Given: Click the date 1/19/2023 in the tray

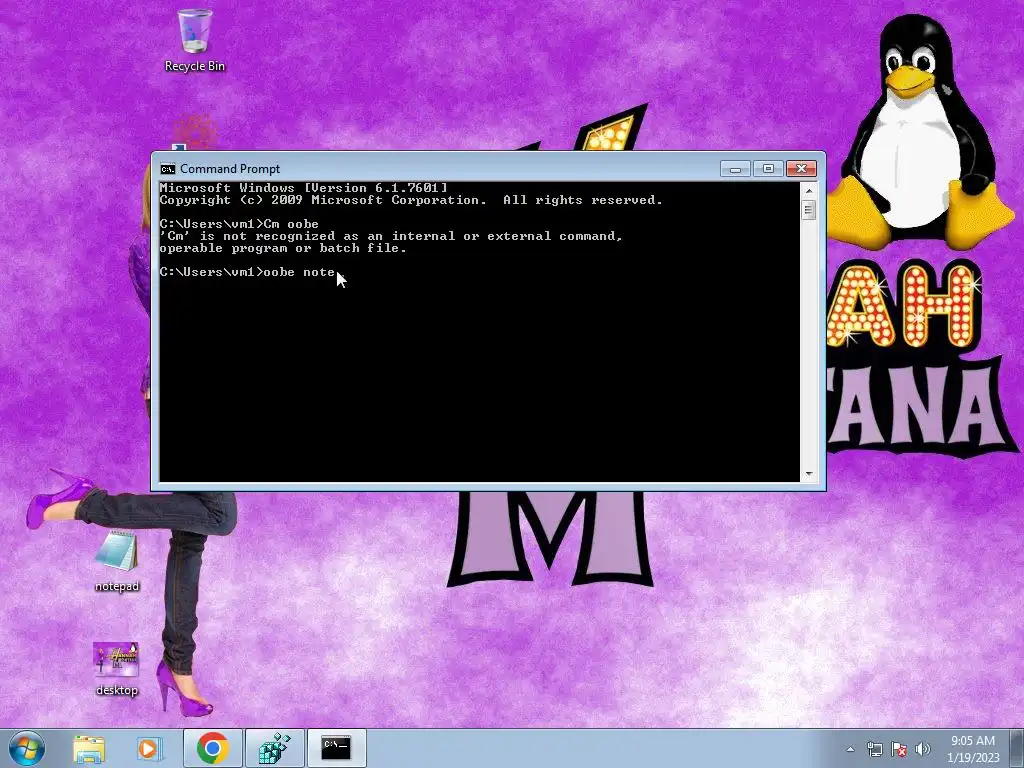Looking at the screenshot, I should [972, 758].
